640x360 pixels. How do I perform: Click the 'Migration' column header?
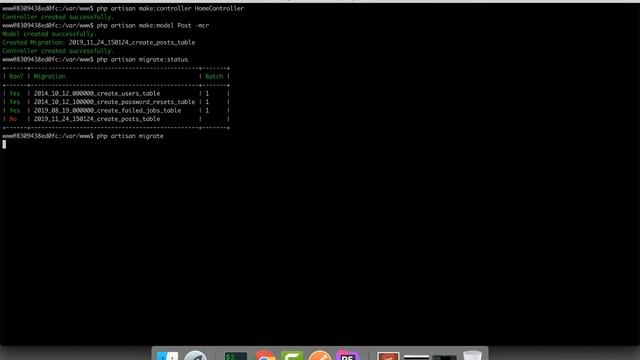pos(49,76)
